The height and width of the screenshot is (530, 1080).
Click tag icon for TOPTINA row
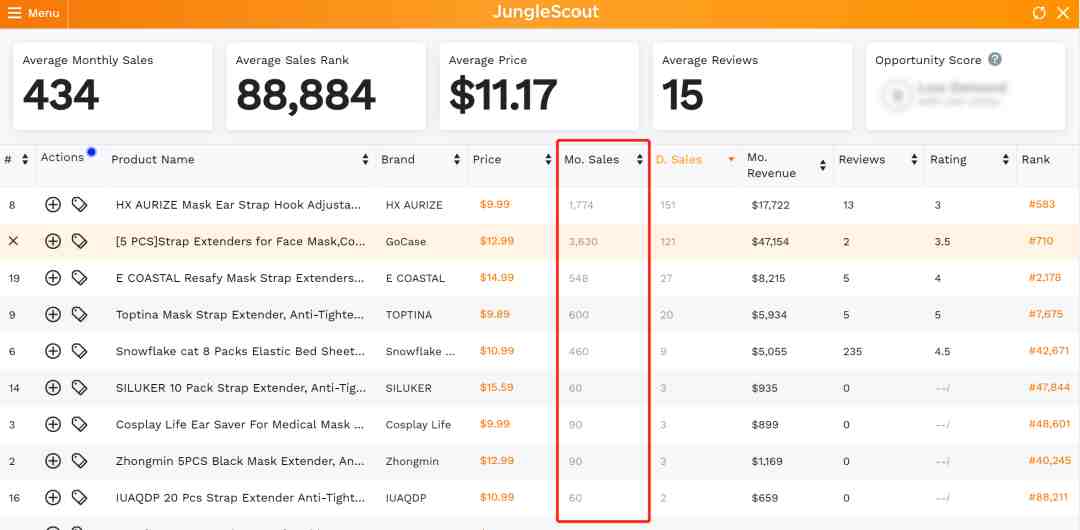click(80, 314)
